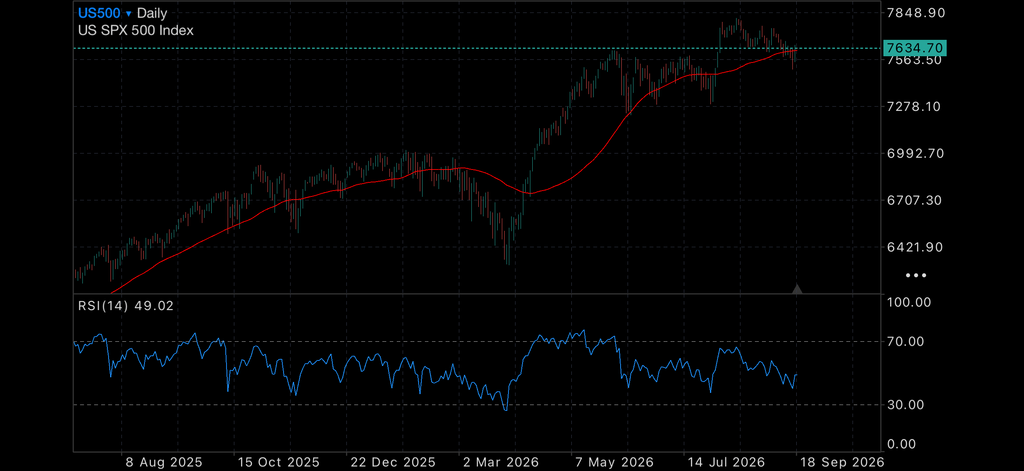The height and width of the screenshot is (471, 1024).
Task: Open the US500 symbol dropdown arrow
Action: pyautogui.click(x=129, y=14)
